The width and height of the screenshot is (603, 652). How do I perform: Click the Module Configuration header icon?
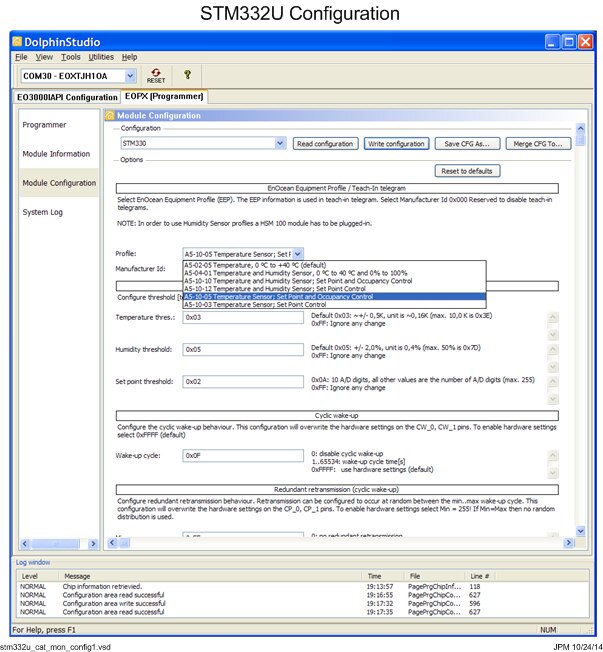110,116
